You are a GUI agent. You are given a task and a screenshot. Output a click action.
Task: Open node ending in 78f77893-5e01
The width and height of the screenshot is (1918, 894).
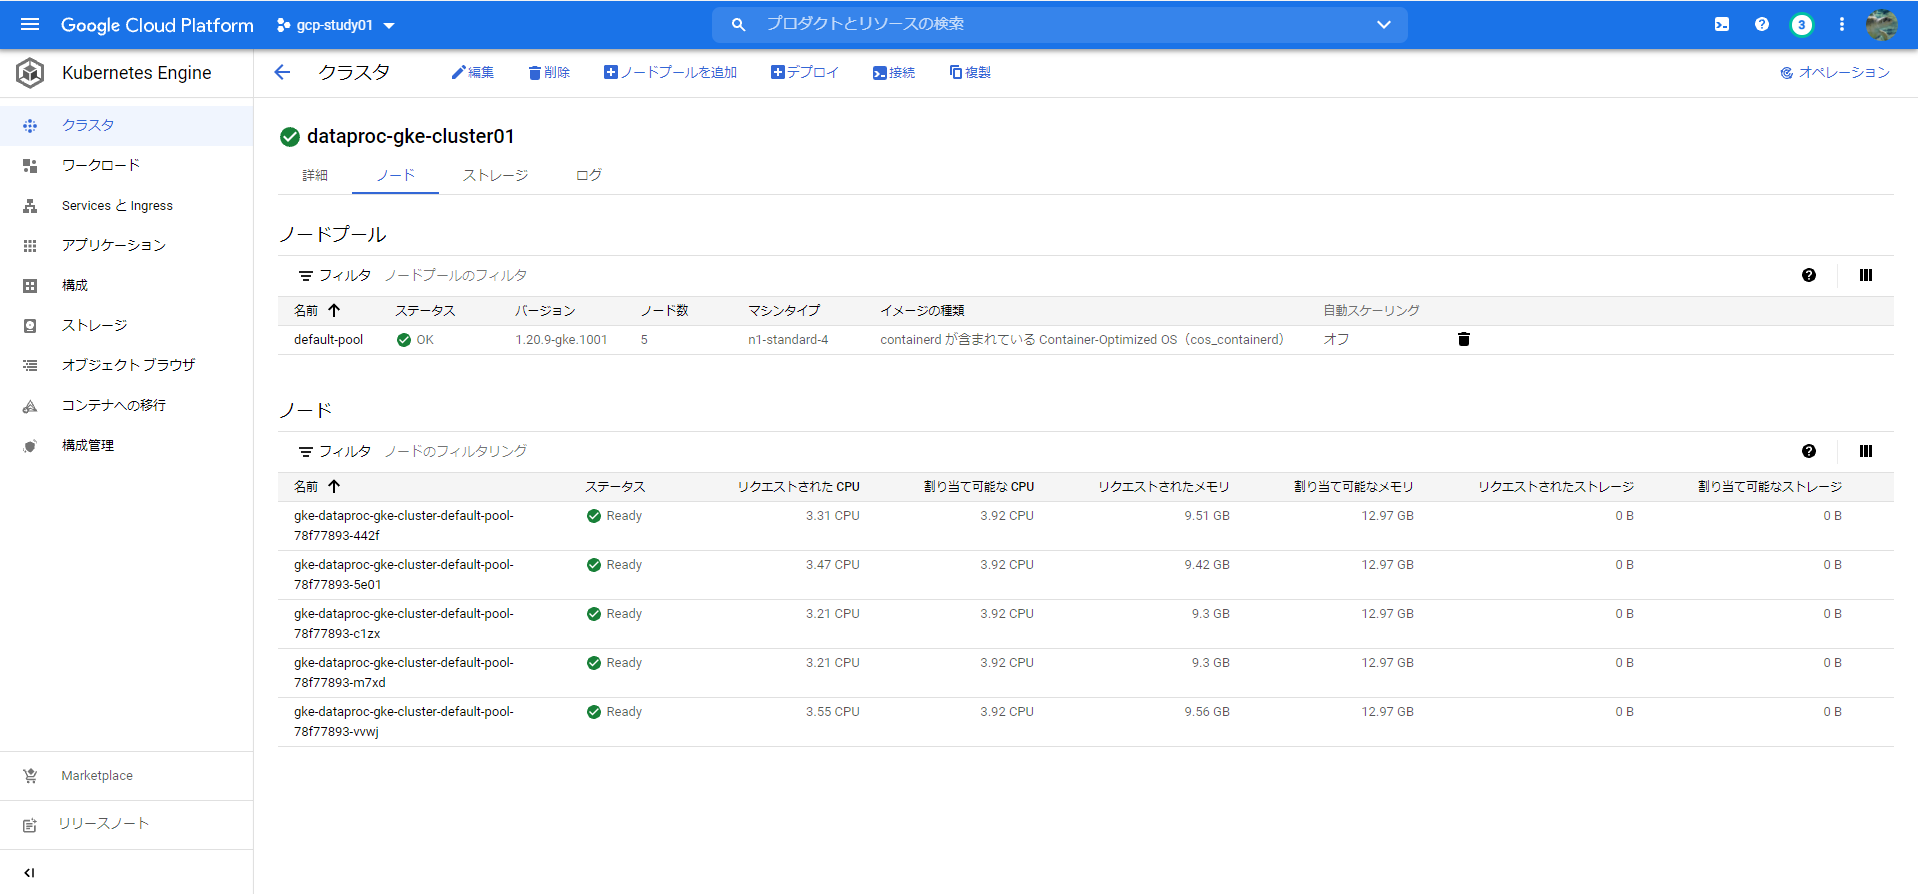(403, 575)
